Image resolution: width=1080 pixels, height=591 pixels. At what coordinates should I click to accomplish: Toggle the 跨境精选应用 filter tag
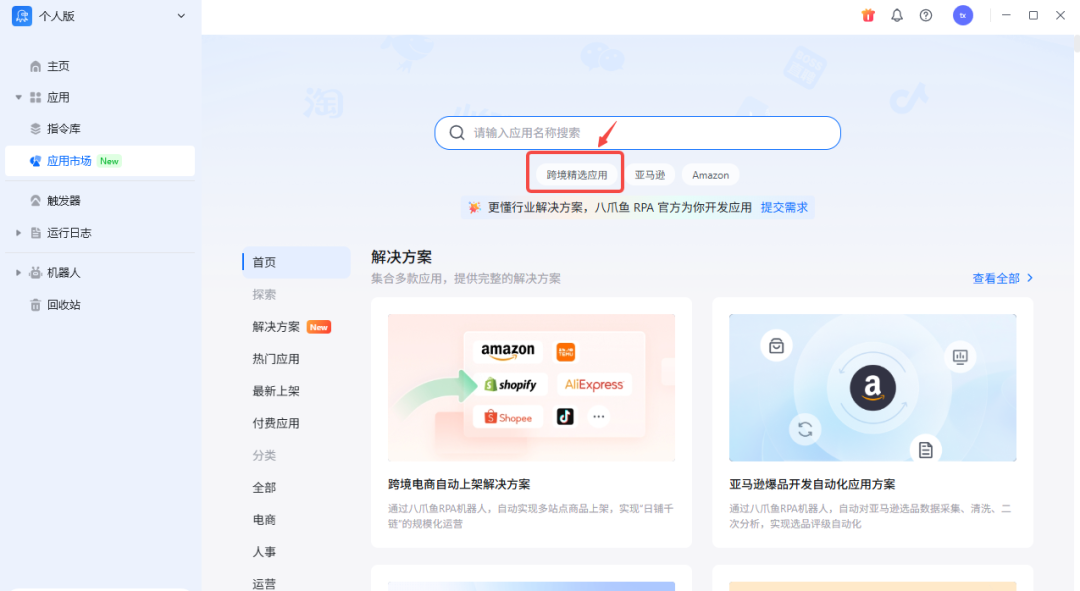click(574, 173)
